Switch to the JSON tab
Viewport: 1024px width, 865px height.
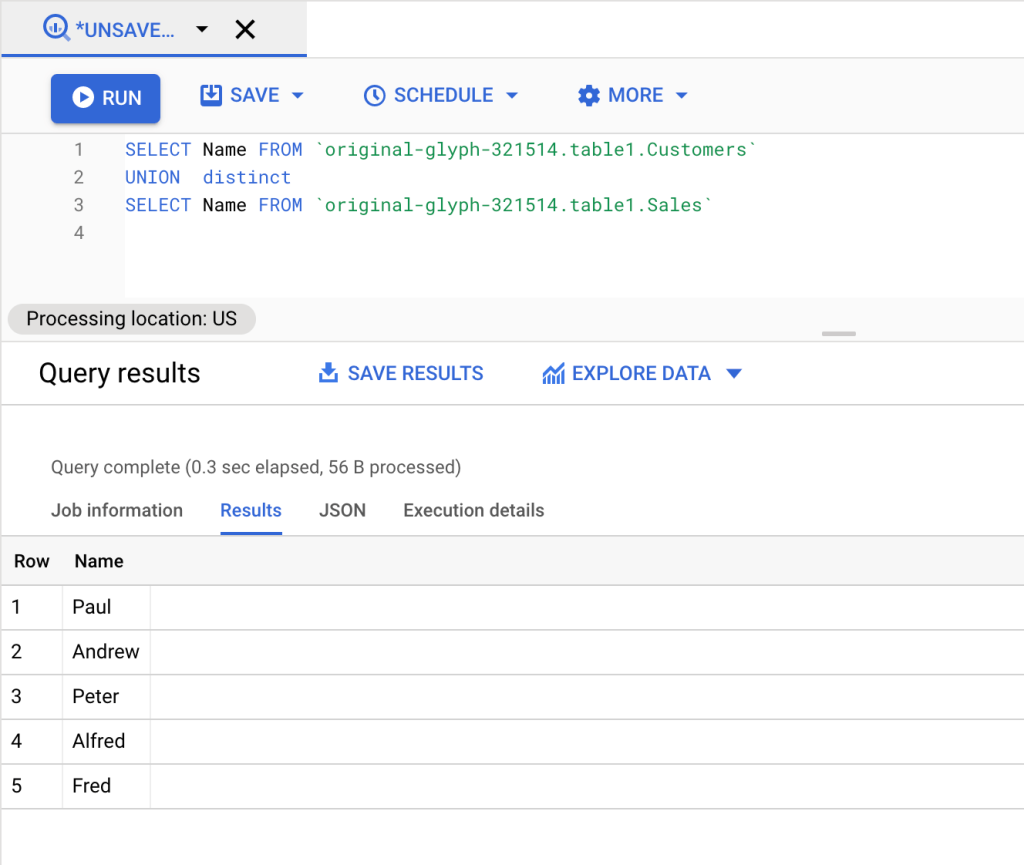[342, 511]
